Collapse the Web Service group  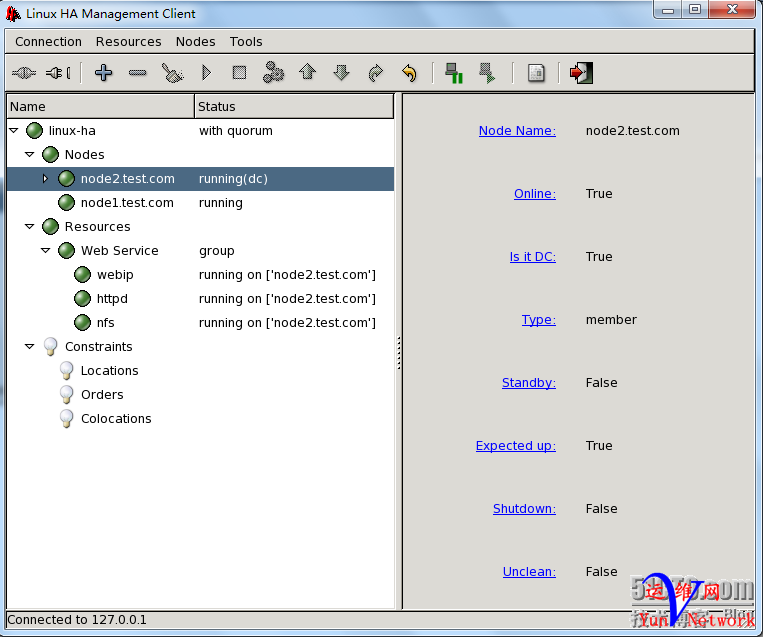[46, 250]
